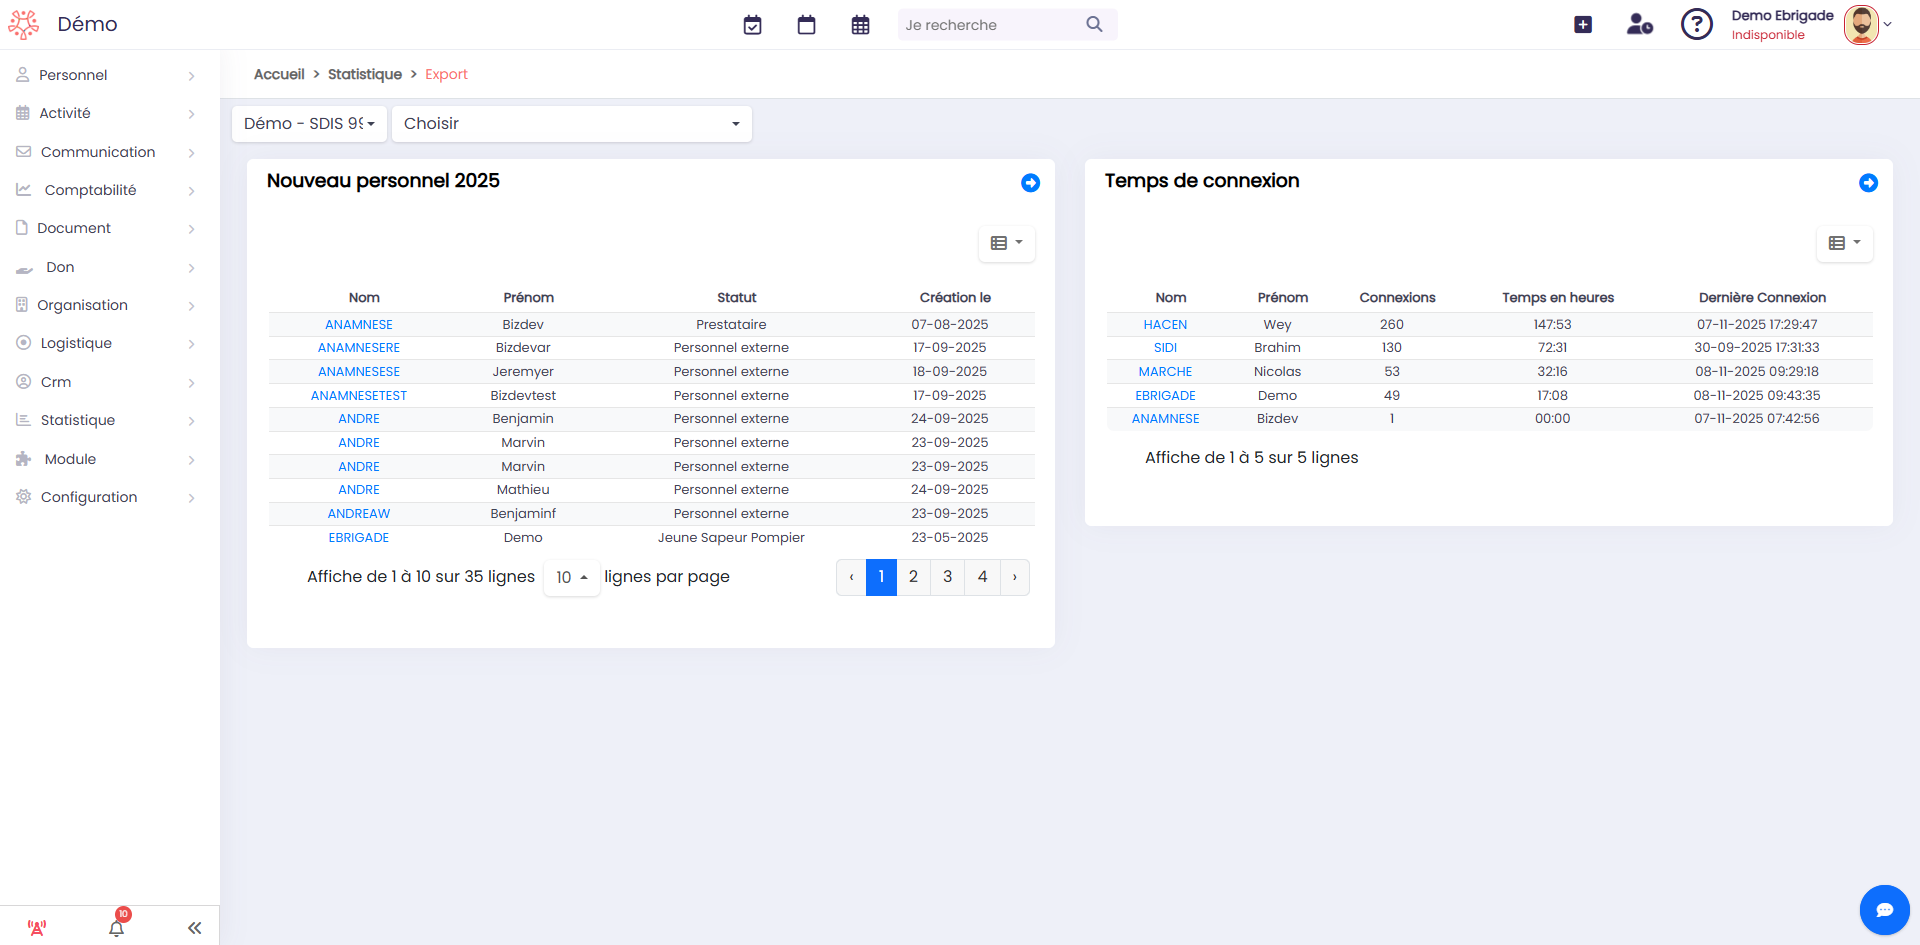Click the Je recherche search field
The image size is (1920, 945).
click(x=990, y=25)
